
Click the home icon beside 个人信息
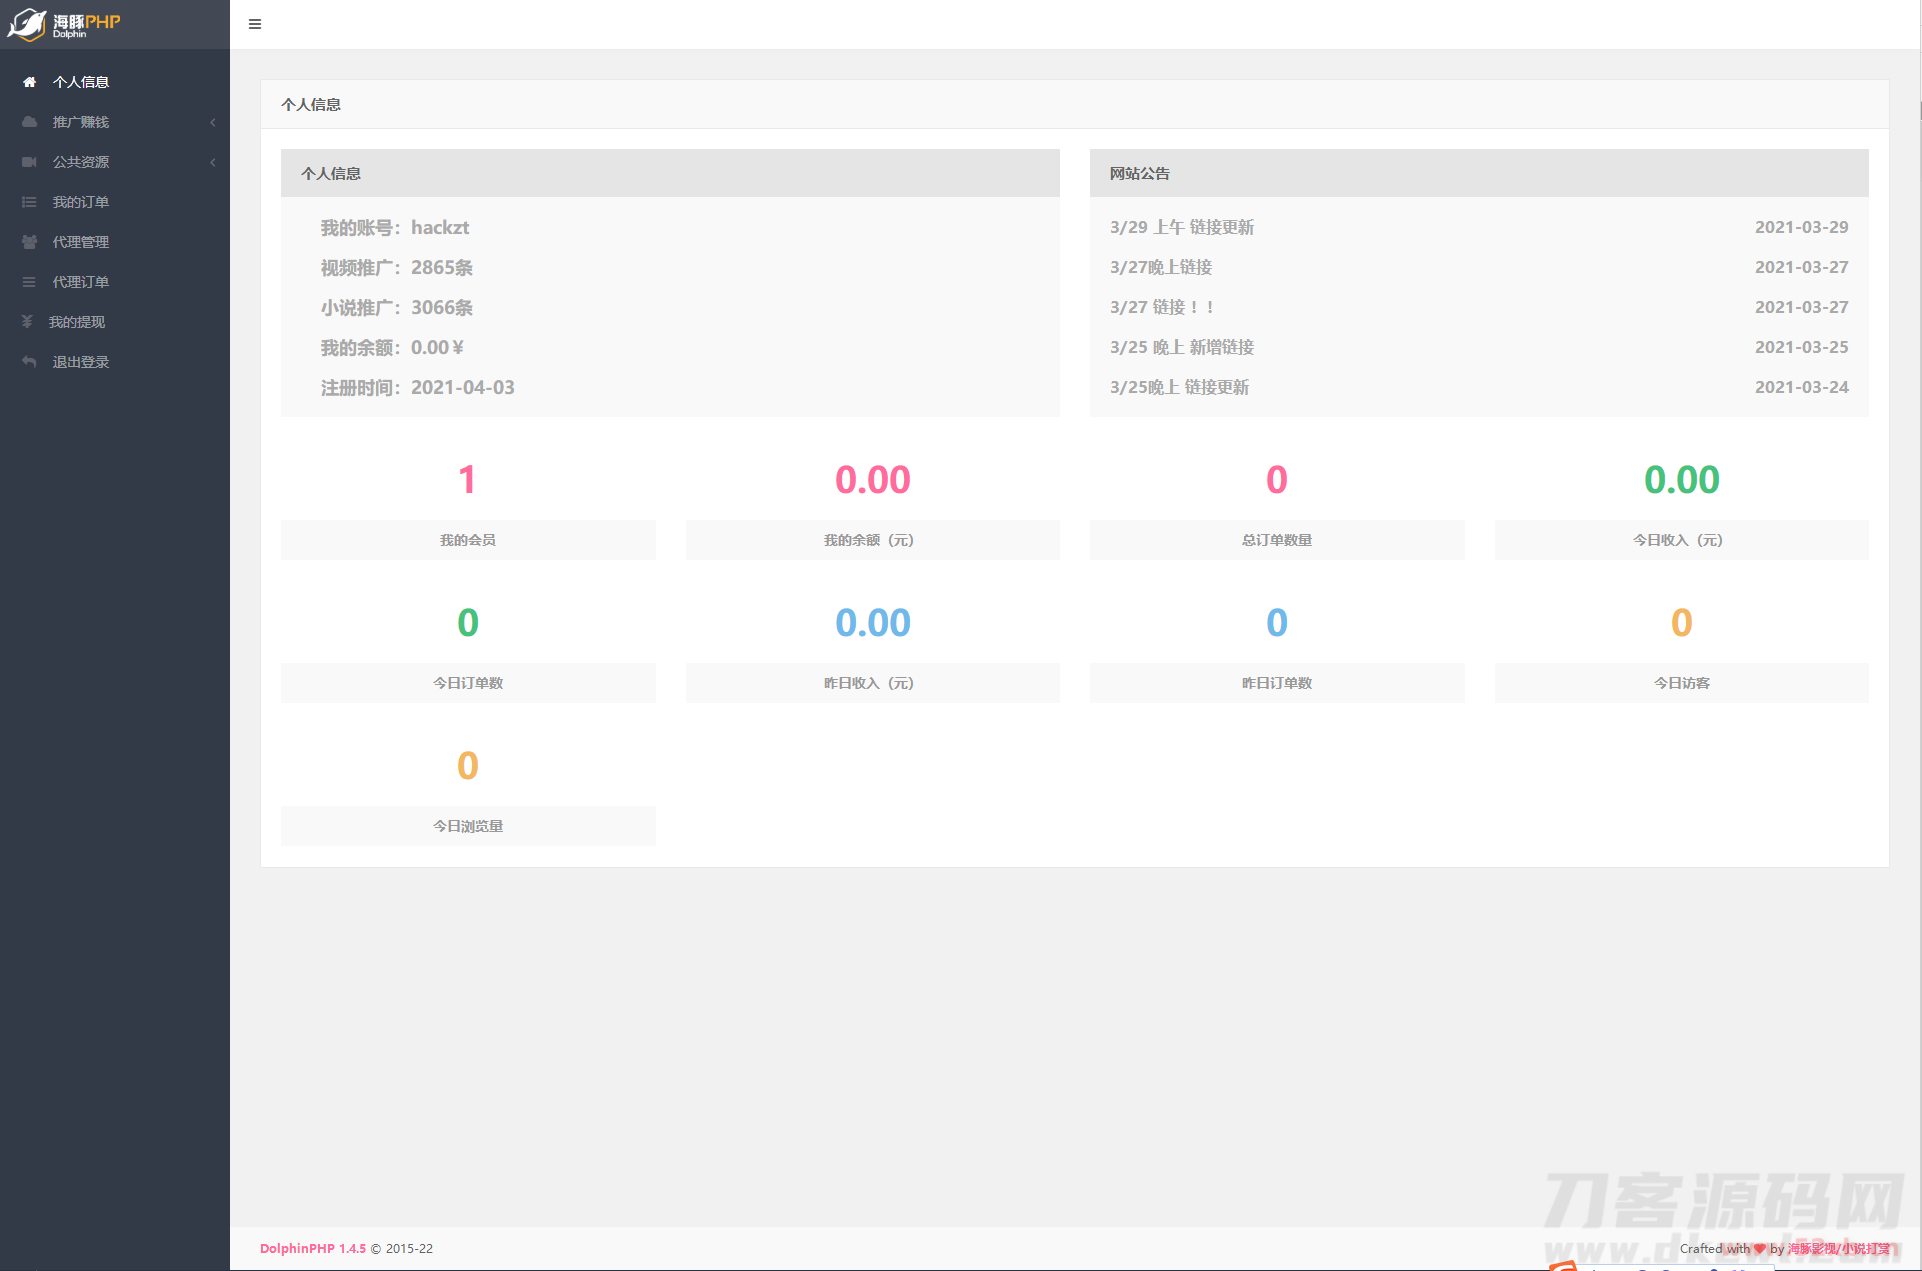coord(29,82)
